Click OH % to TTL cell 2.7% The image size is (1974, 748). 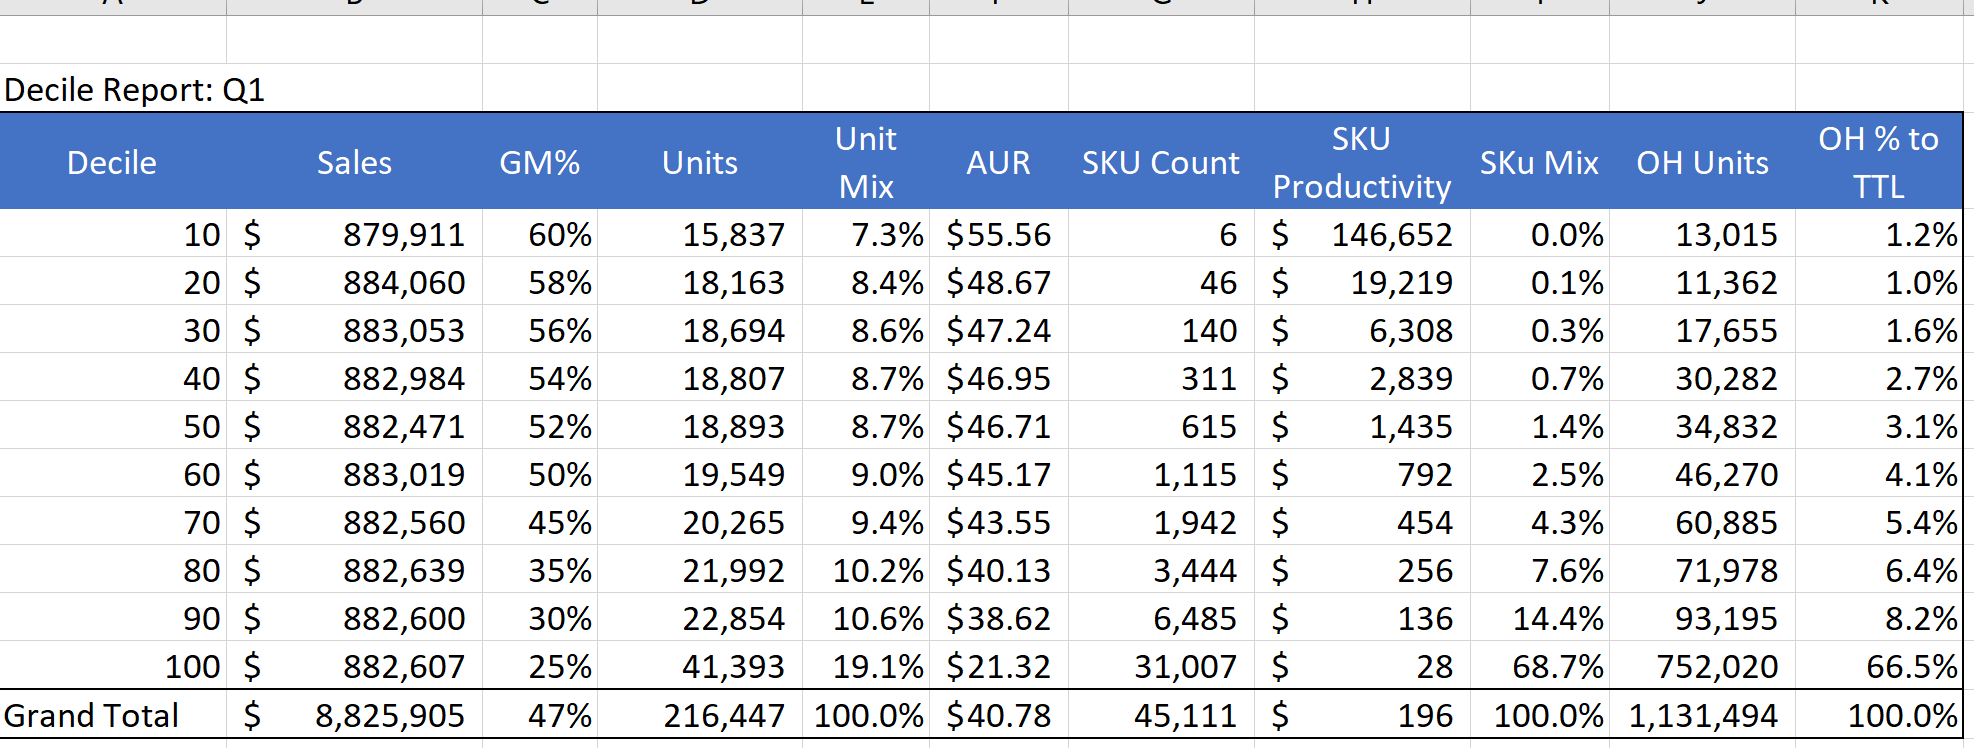pyautogui.click(x=1879, y=378)
